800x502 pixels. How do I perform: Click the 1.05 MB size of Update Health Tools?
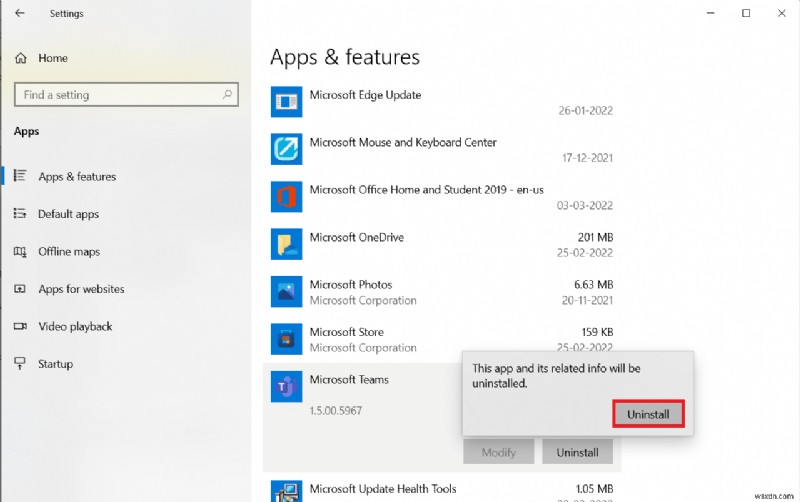coord(594,489)
